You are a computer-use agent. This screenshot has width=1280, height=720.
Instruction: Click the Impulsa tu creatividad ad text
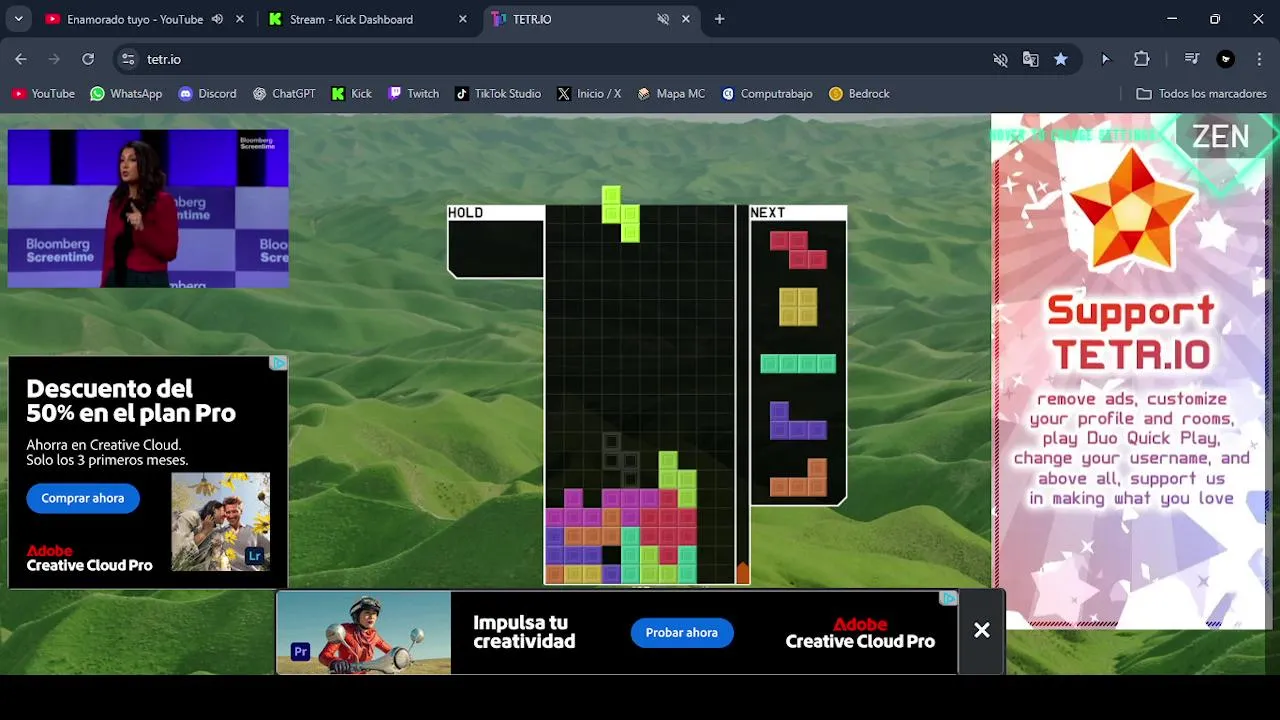524,632
